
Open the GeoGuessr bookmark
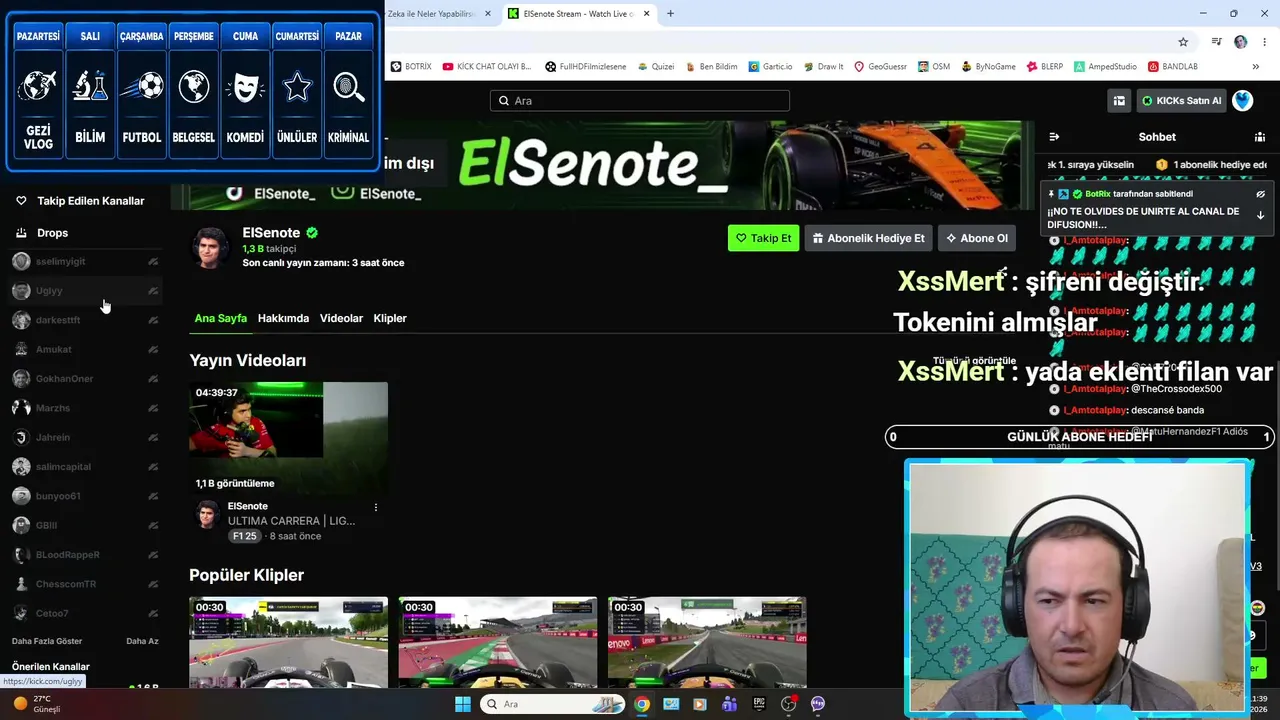880,67
